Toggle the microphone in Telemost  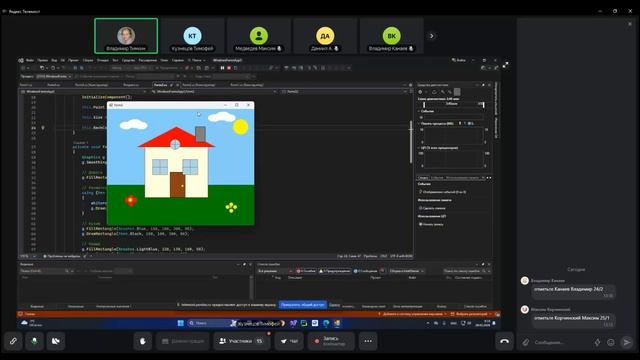tap(35, 341)
